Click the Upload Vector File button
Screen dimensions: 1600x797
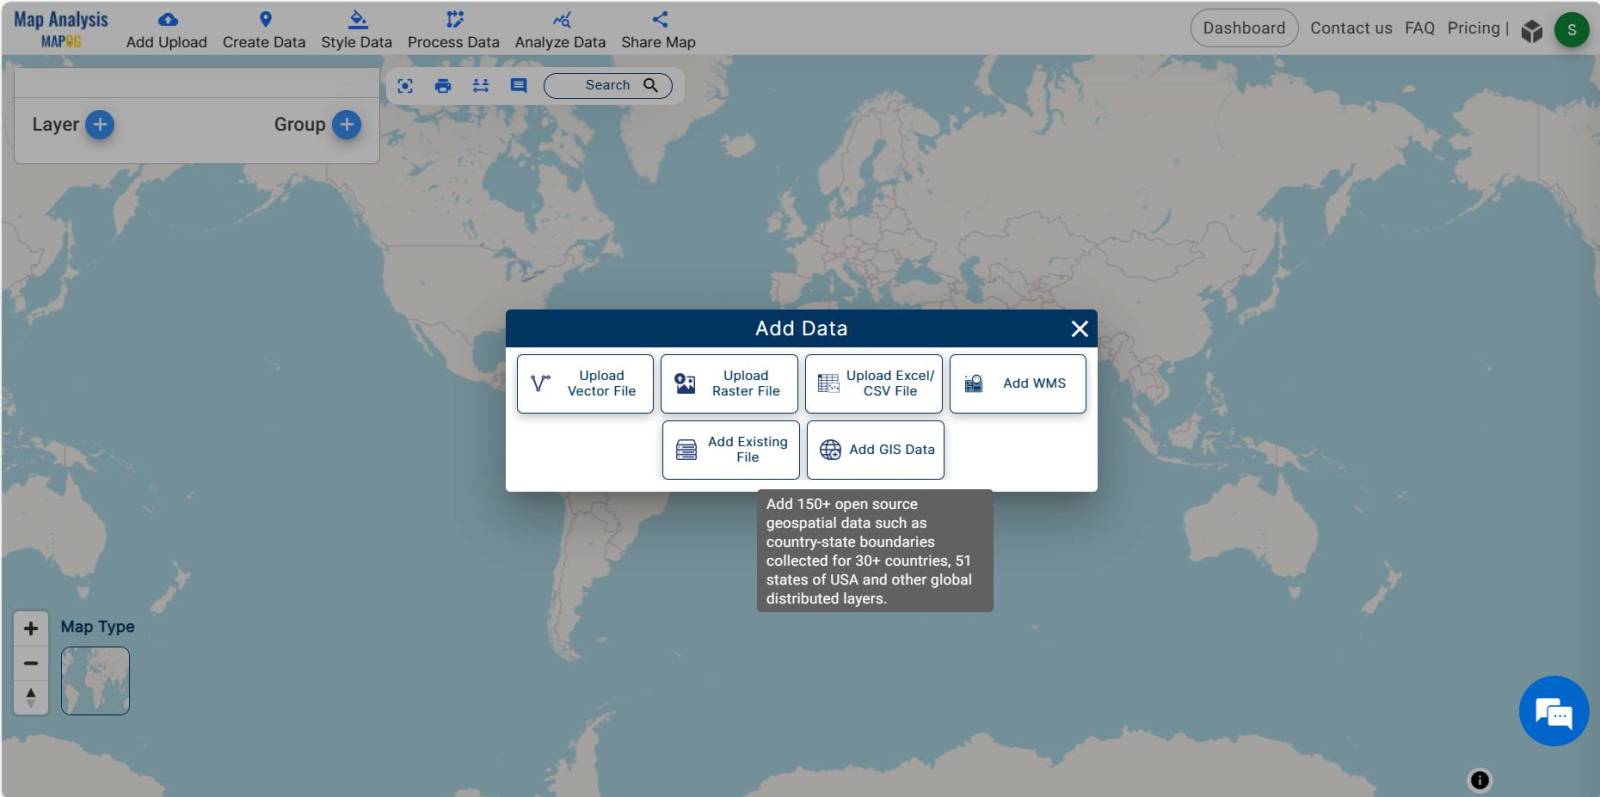click(x=585, y=384)
